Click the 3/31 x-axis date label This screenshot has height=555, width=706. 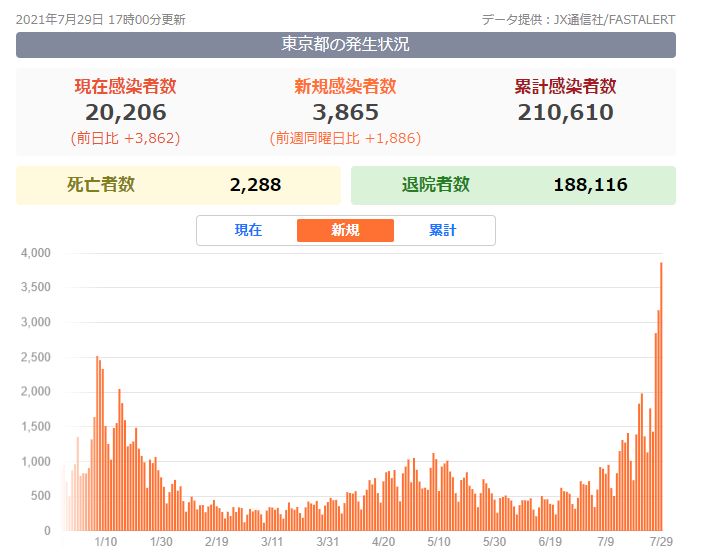327,541
